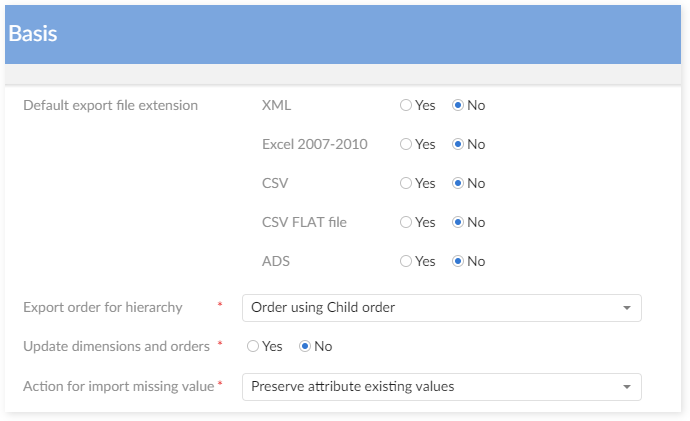Choose No for Update dimensions and orders
The height and width of the screenshot is (421, 690).
point(306,346)
